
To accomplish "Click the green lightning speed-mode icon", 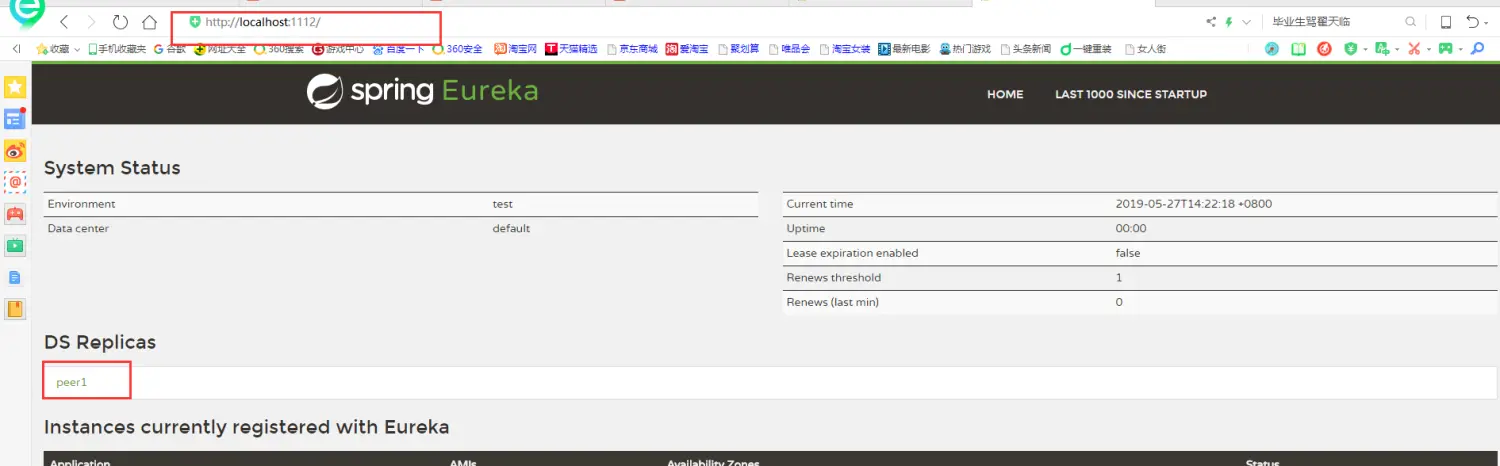I will pos(1229,22).
